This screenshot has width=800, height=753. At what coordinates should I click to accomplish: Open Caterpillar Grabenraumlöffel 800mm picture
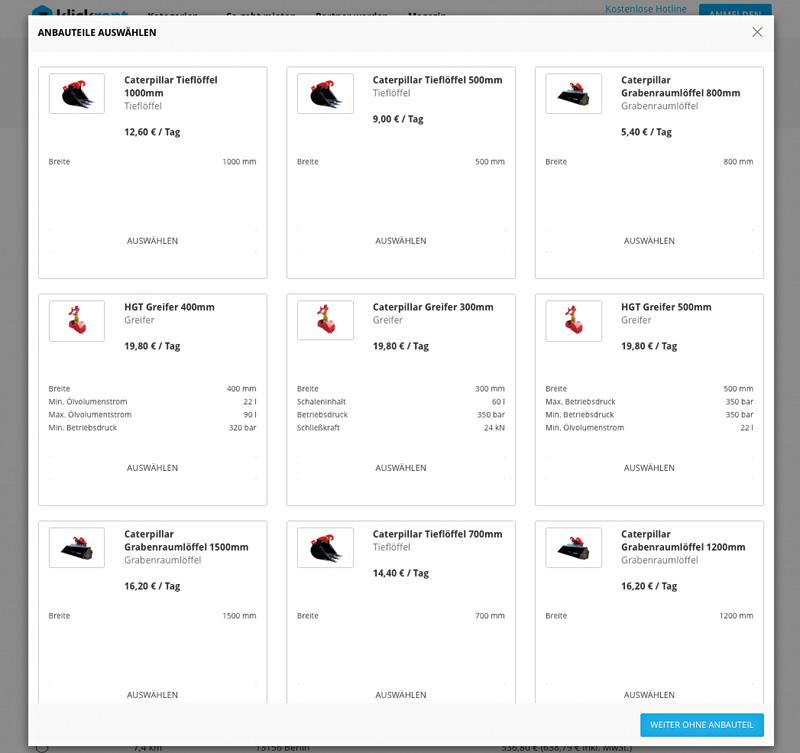coord(574,94)
